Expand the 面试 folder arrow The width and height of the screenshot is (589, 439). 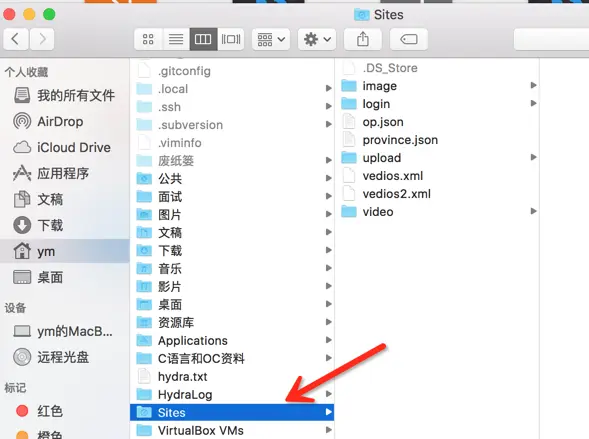[x=329, y=196]
